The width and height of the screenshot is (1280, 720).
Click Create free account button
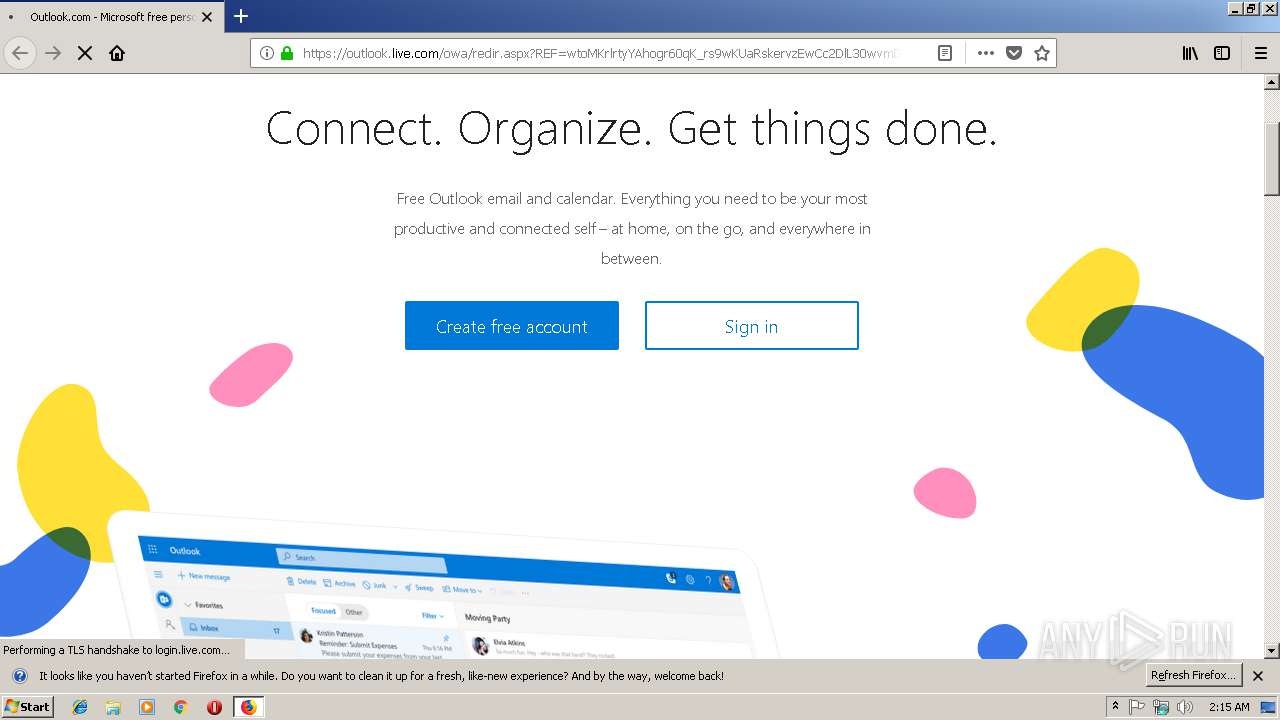512,326
